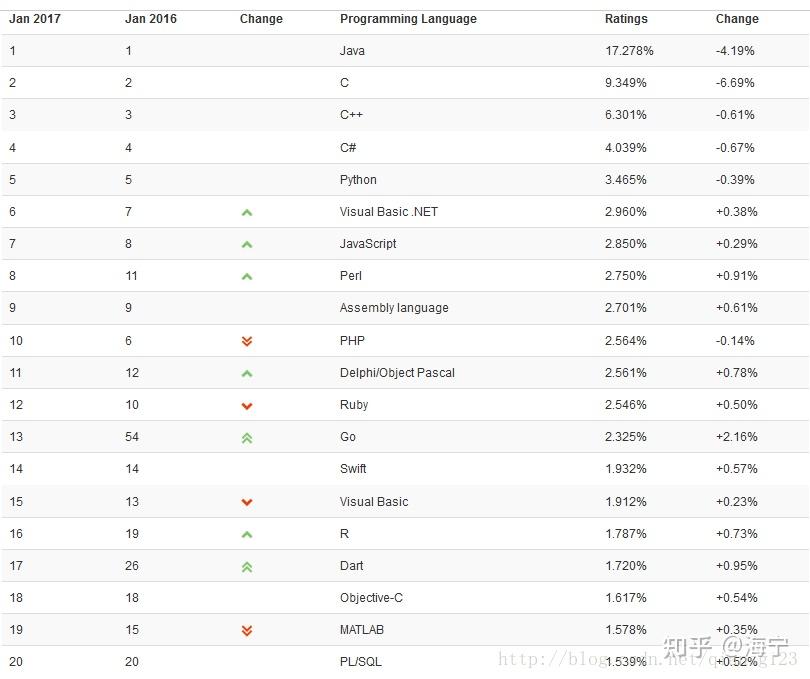
Task: Click double-up green arrow beside Go
Action: (x=247, y=437)
